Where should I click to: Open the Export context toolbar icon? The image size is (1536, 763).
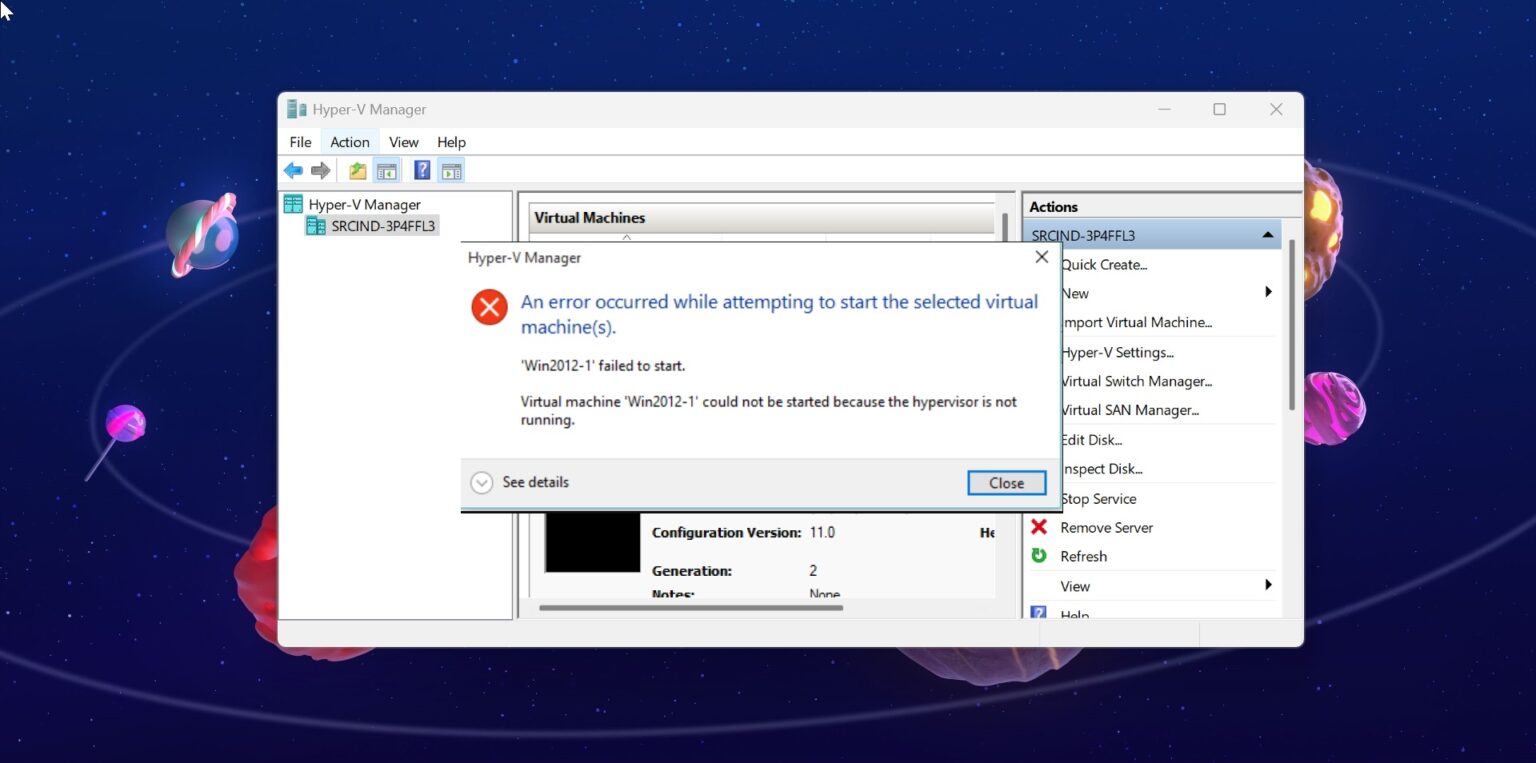click(x=356, y=170)
